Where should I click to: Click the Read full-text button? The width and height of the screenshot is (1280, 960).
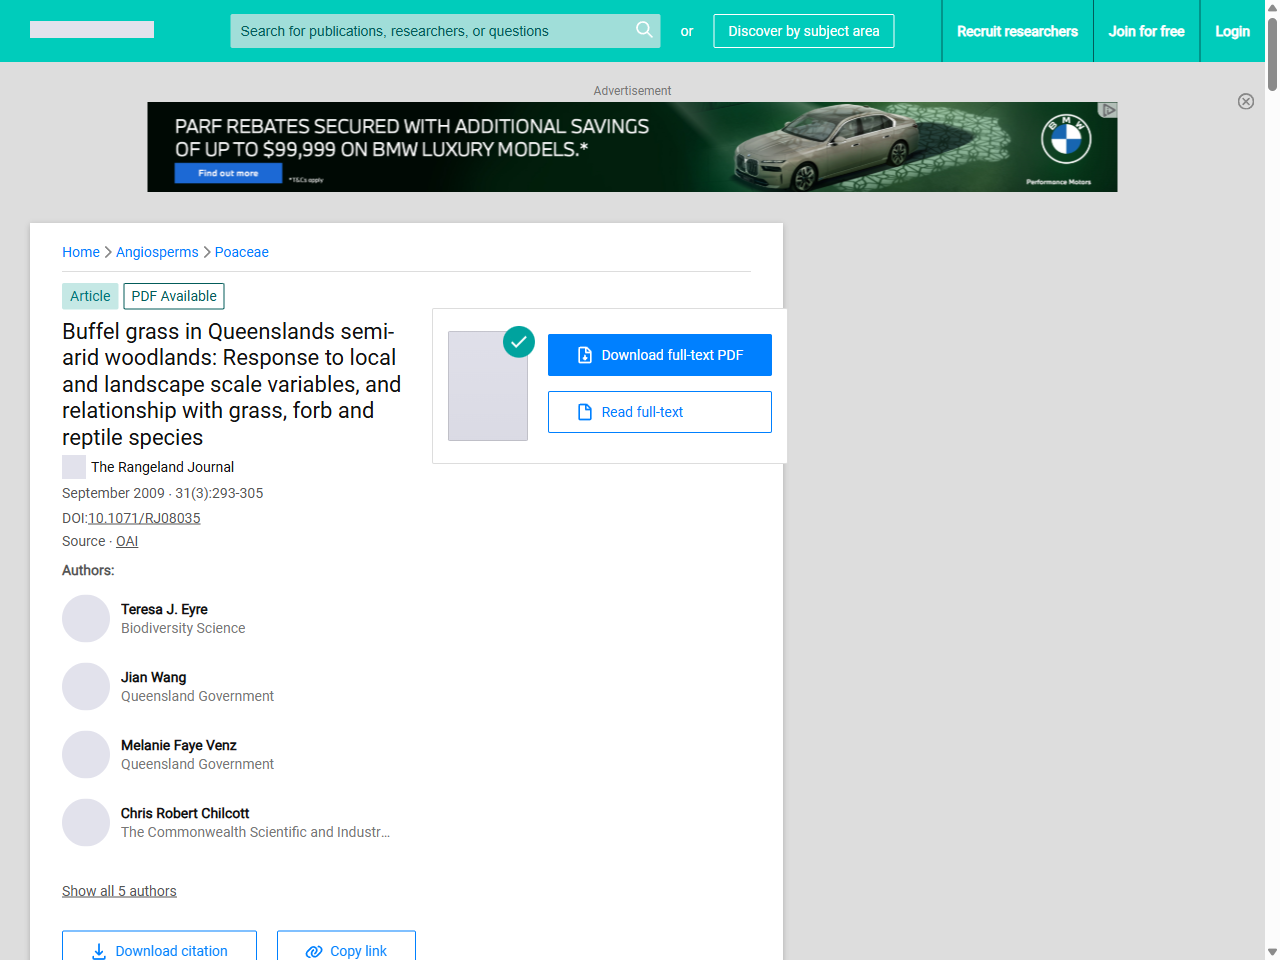coord(659,412)
